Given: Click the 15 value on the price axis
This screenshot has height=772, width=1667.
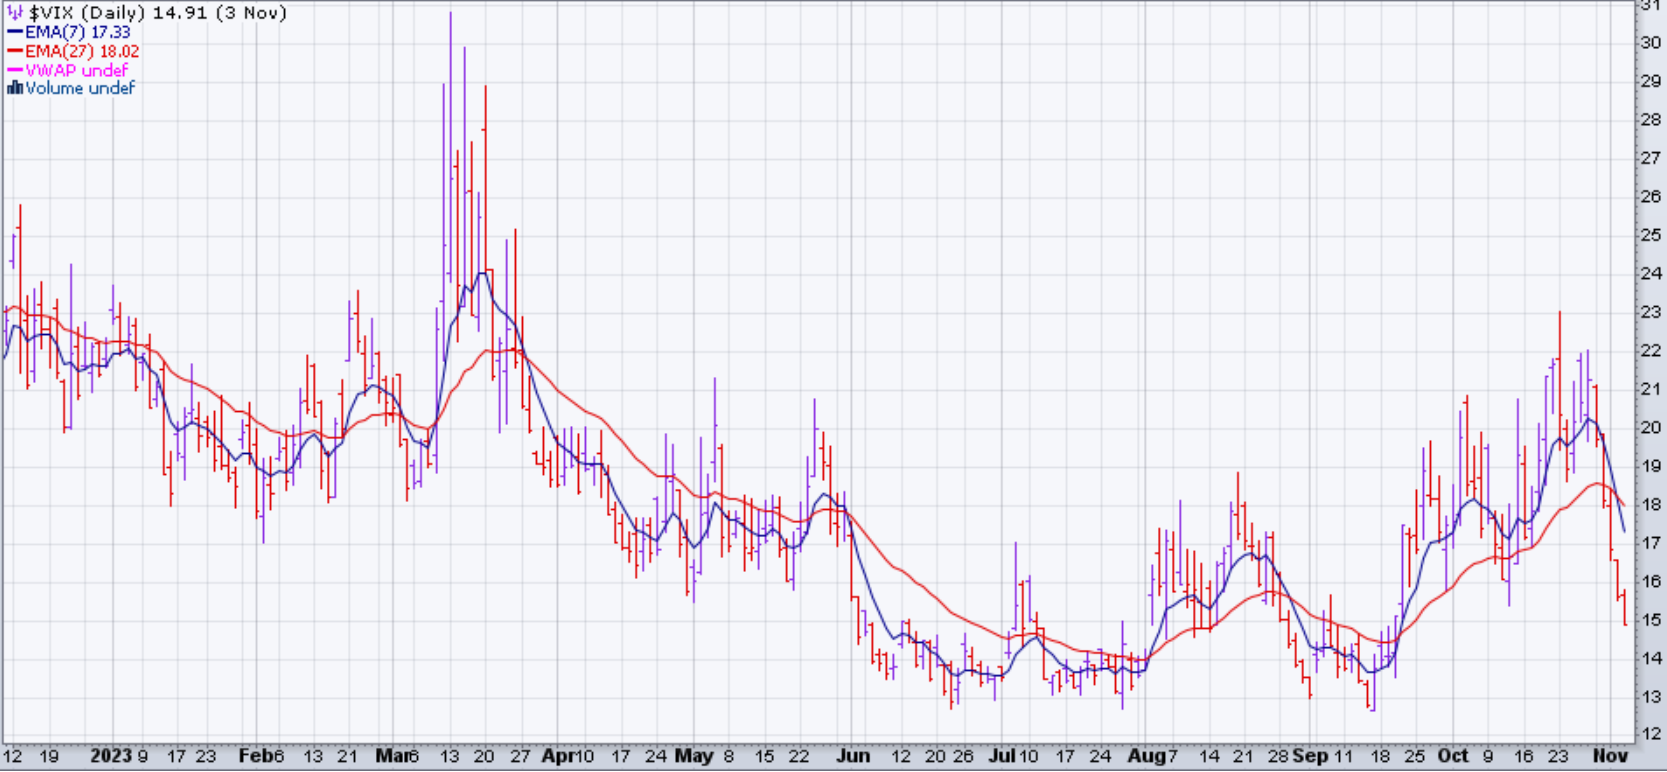Looking at the screenshot, I should point(1650,620).
